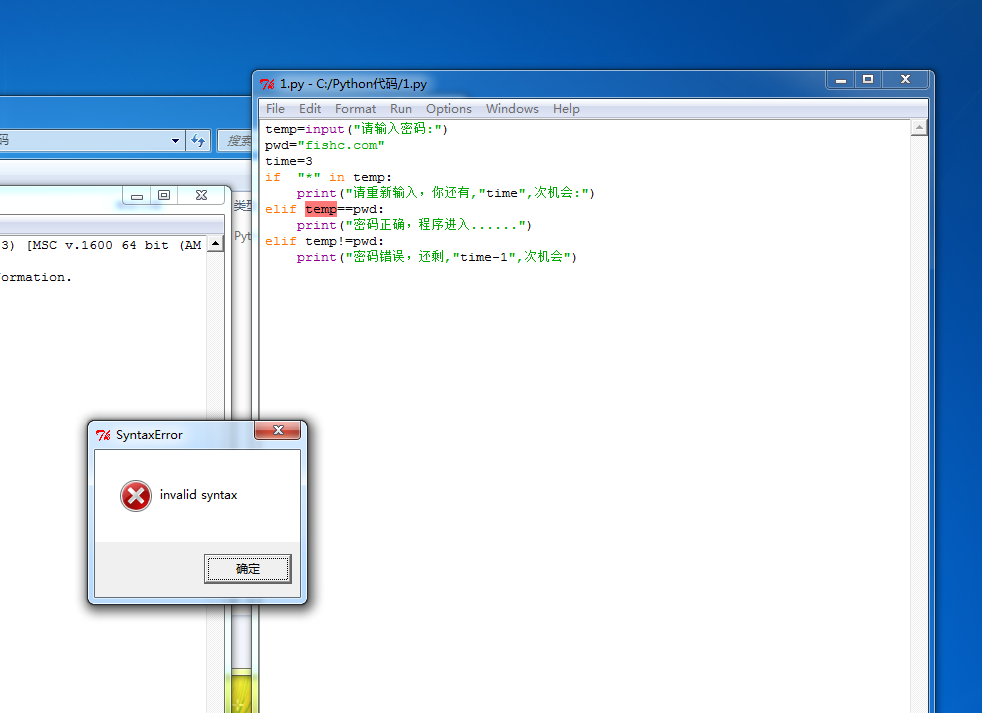The width and height of the screenshot is (982, 713).
Task: Close the Python Shell window
Action: [201, 196]
